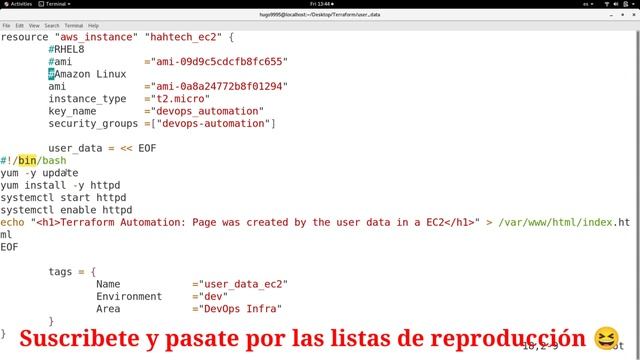Open the 'es' keyboard layout selector
Image resolution: width=640 pixels, height=360 pixels.
point(588,4)
